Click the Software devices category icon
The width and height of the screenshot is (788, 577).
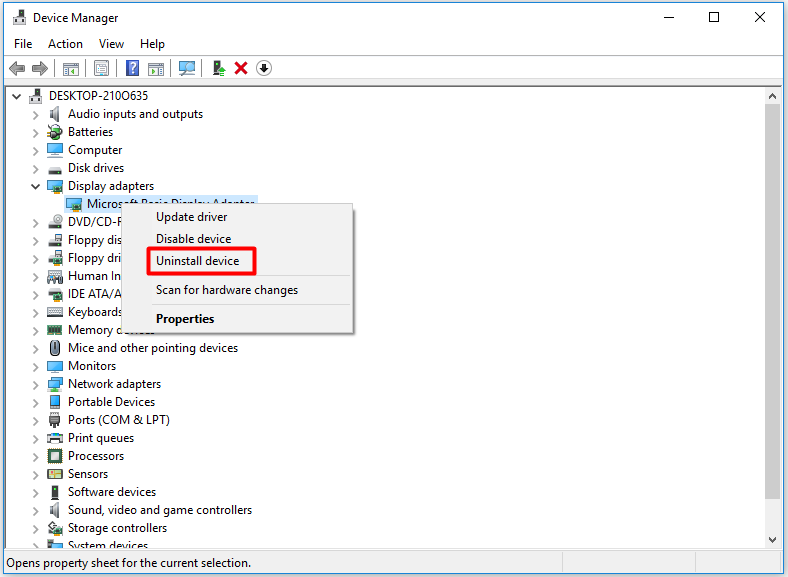click(55, 492)
